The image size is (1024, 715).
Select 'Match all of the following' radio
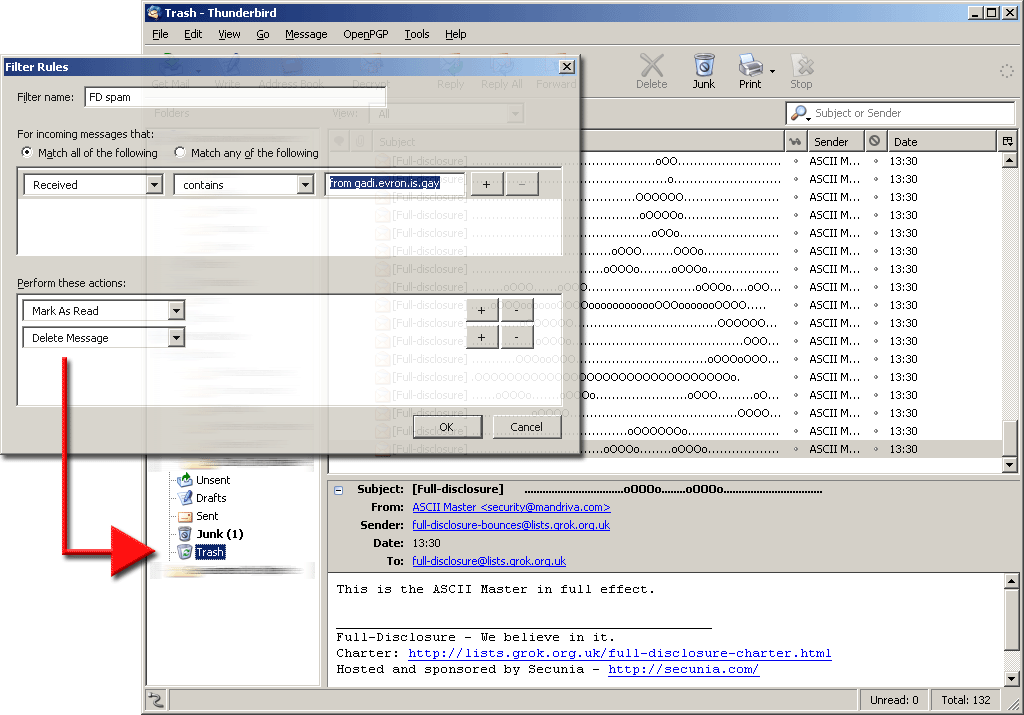[27, 153]
